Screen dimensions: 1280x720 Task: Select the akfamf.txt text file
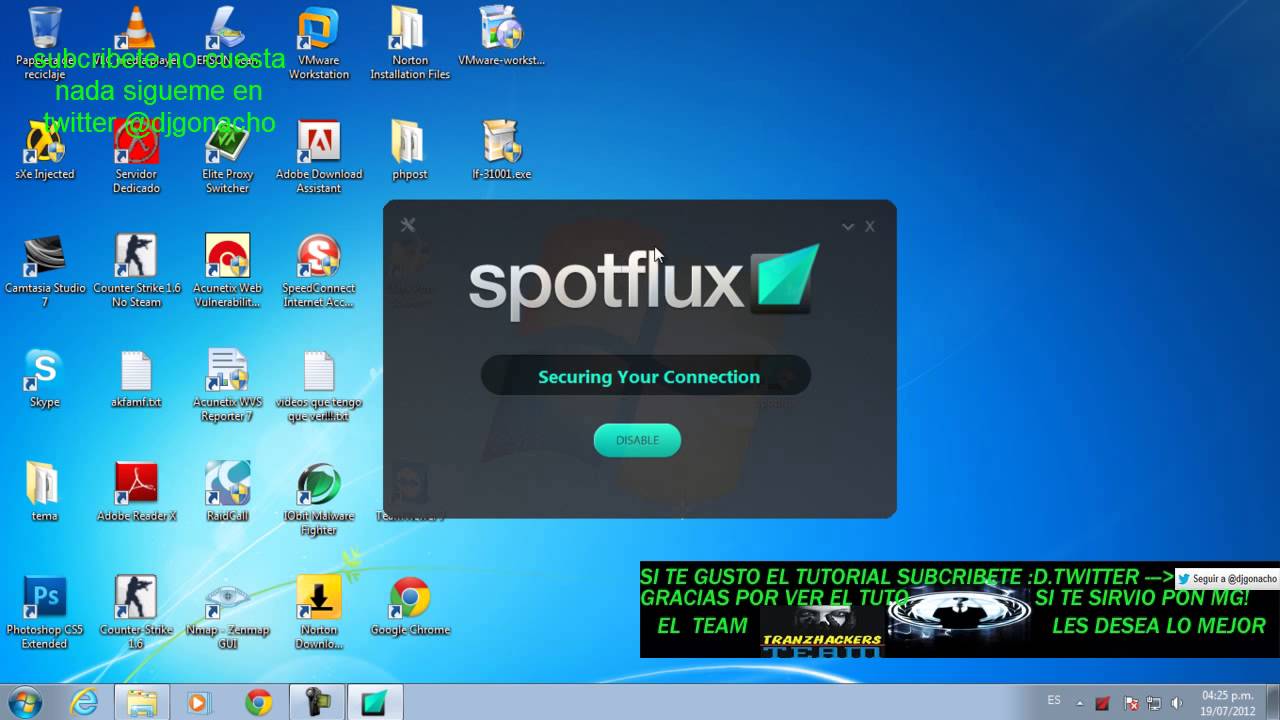click(x=136, y=378)
